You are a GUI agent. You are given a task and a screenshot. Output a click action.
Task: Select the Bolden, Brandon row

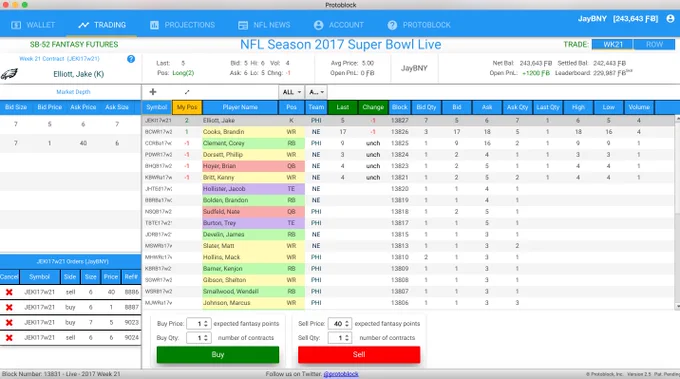(408, 200)
